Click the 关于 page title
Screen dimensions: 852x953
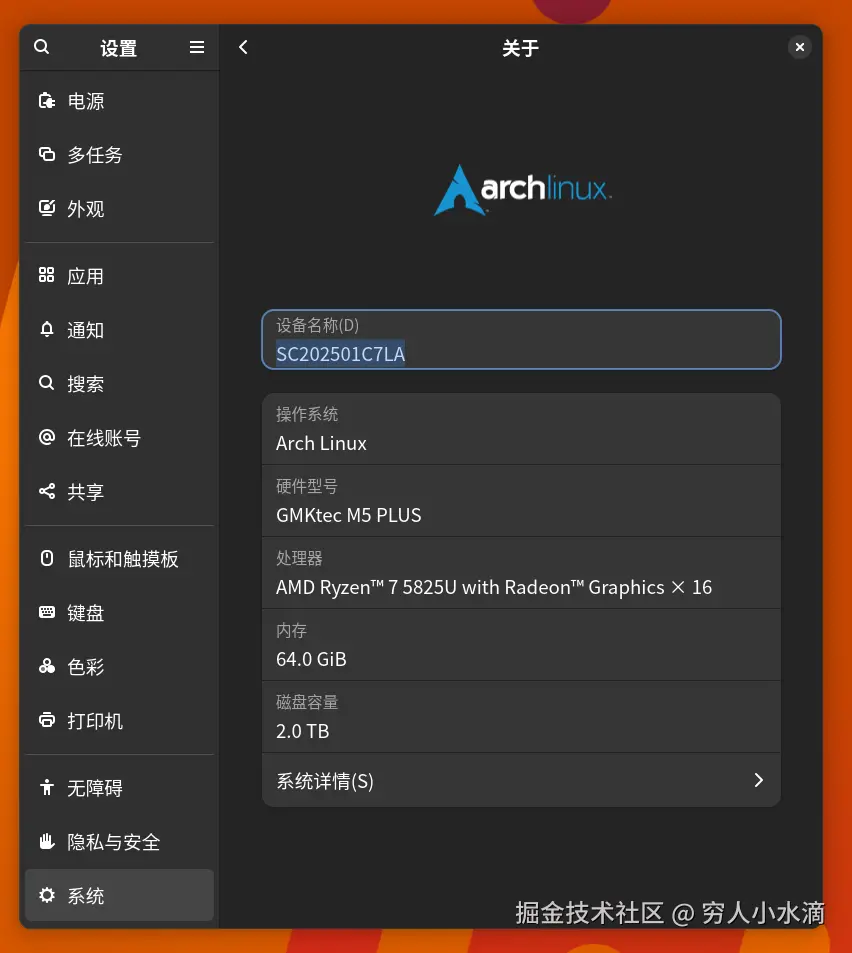pos(520,48)
